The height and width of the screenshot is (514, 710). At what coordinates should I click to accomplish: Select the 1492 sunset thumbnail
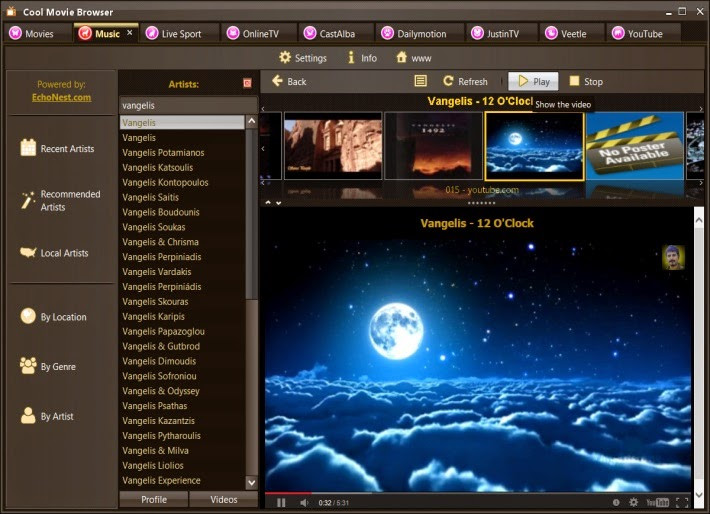click(x=433, y=146)
